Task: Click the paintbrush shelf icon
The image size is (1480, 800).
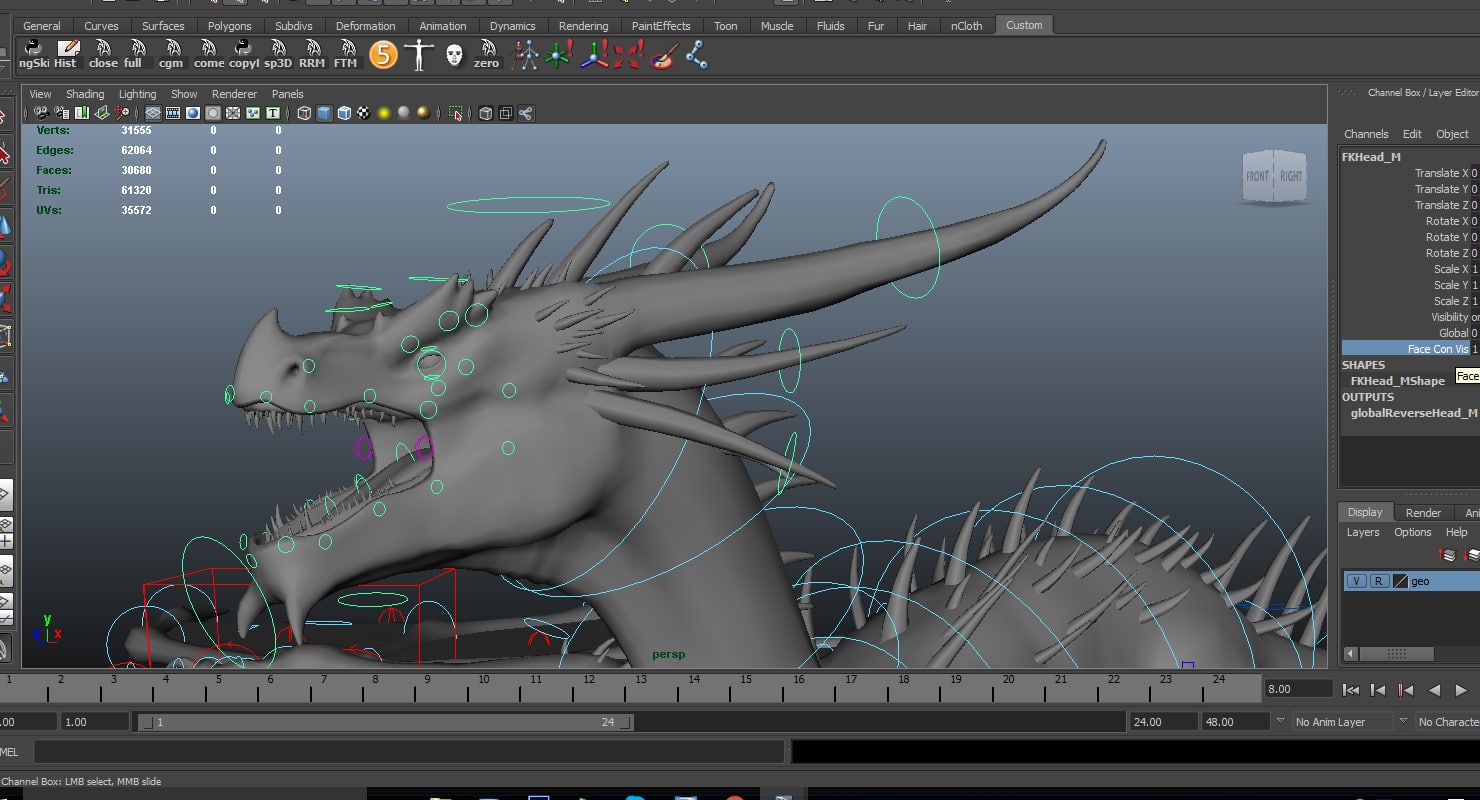Action: [x=662, y=54]
